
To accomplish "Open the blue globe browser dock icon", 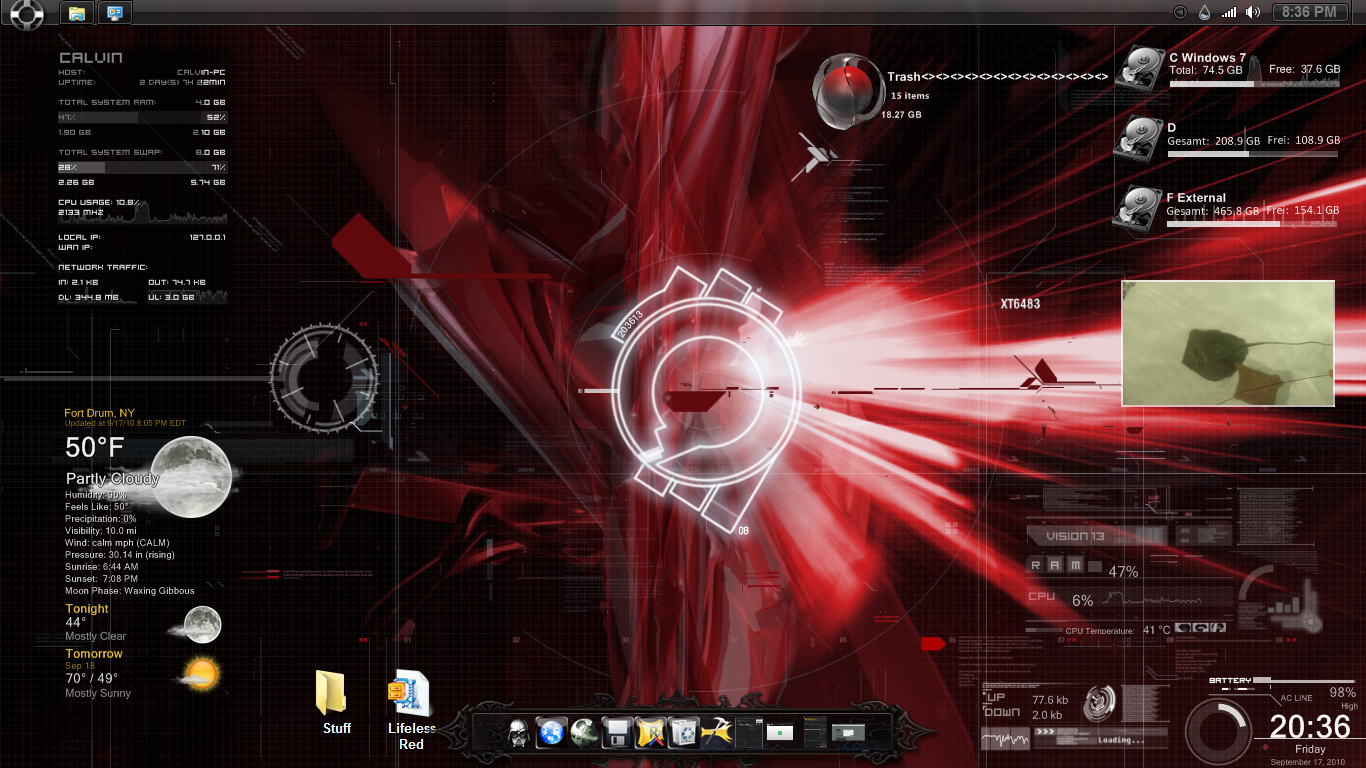I will coord(551,733).
